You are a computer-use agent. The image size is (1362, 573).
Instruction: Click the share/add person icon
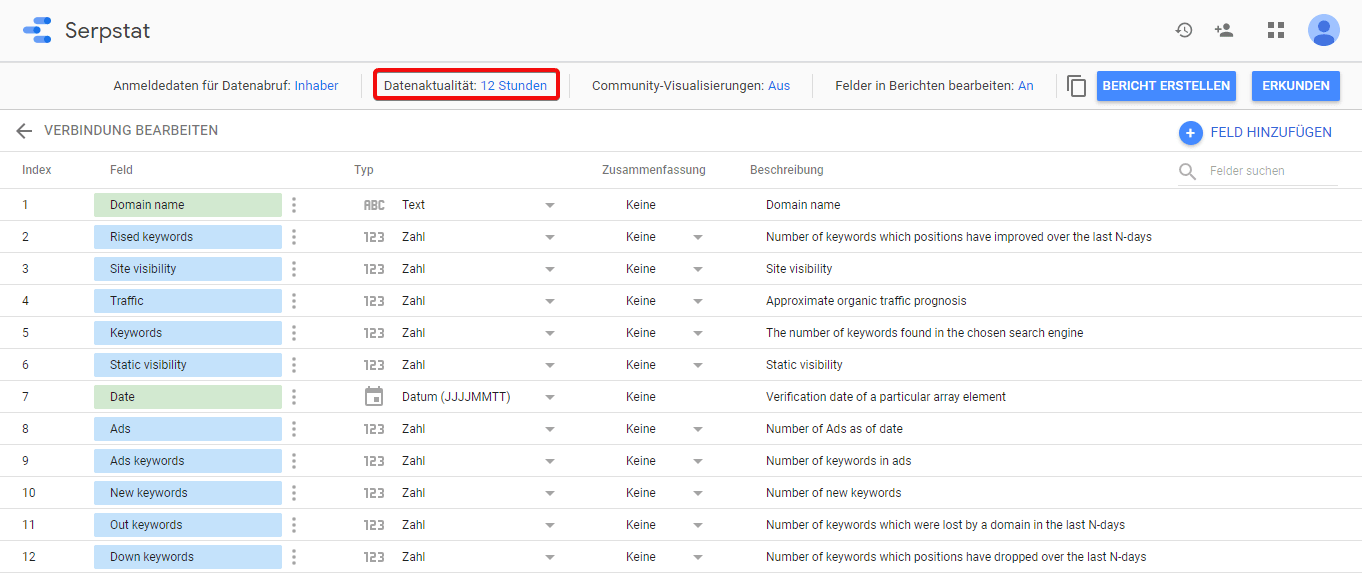1224,30
